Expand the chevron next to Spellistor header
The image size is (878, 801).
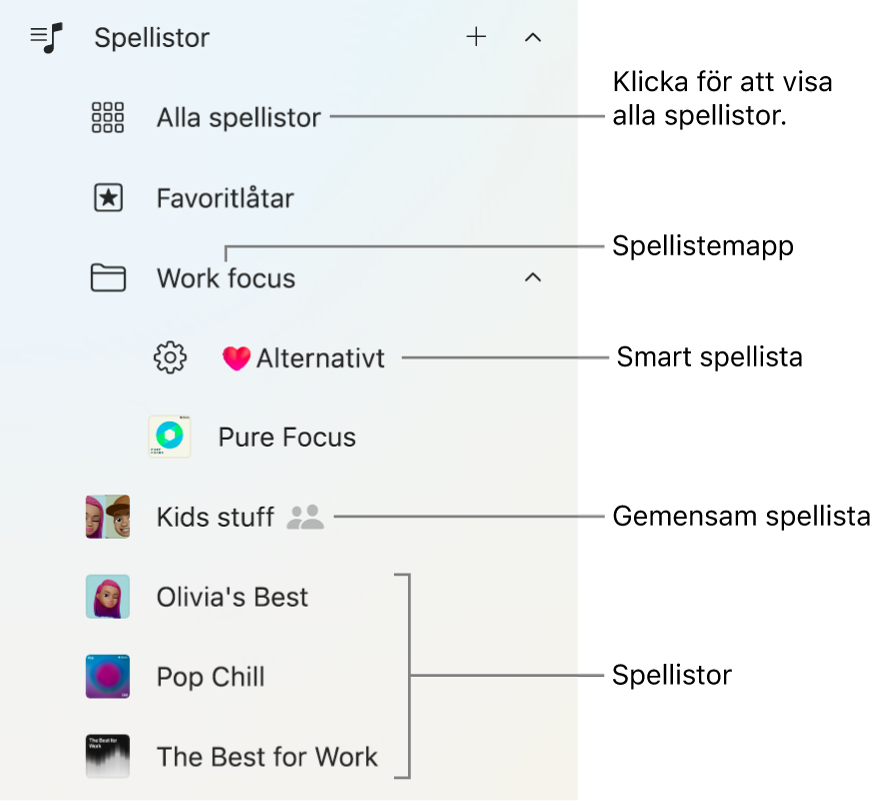532,37
